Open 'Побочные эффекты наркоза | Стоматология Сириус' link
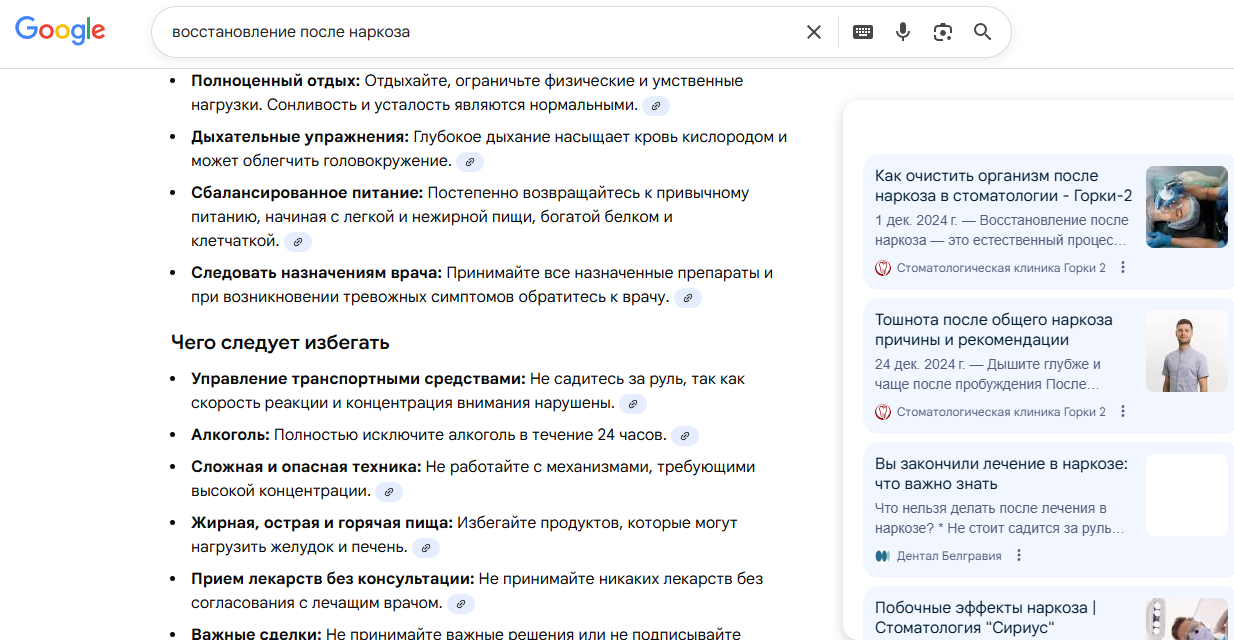This screenshot has height=640, width=1234. click(985, 618)
